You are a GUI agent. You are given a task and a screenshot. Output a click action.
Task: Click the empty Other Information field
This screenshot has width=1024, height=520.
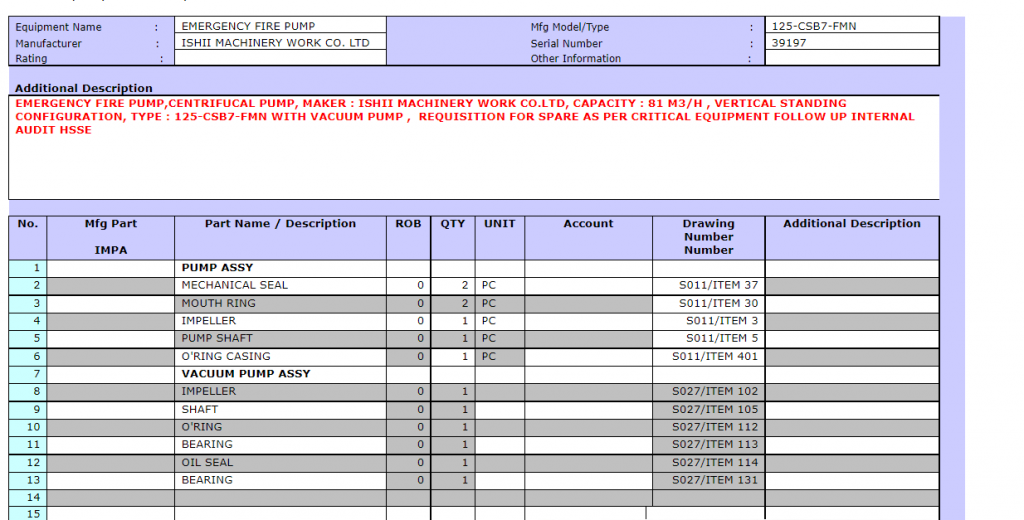click(851, 59)
